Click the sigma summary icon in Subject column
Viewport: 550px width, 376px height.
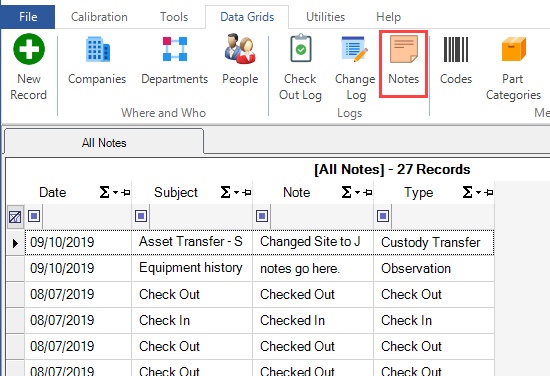(225, 192)
